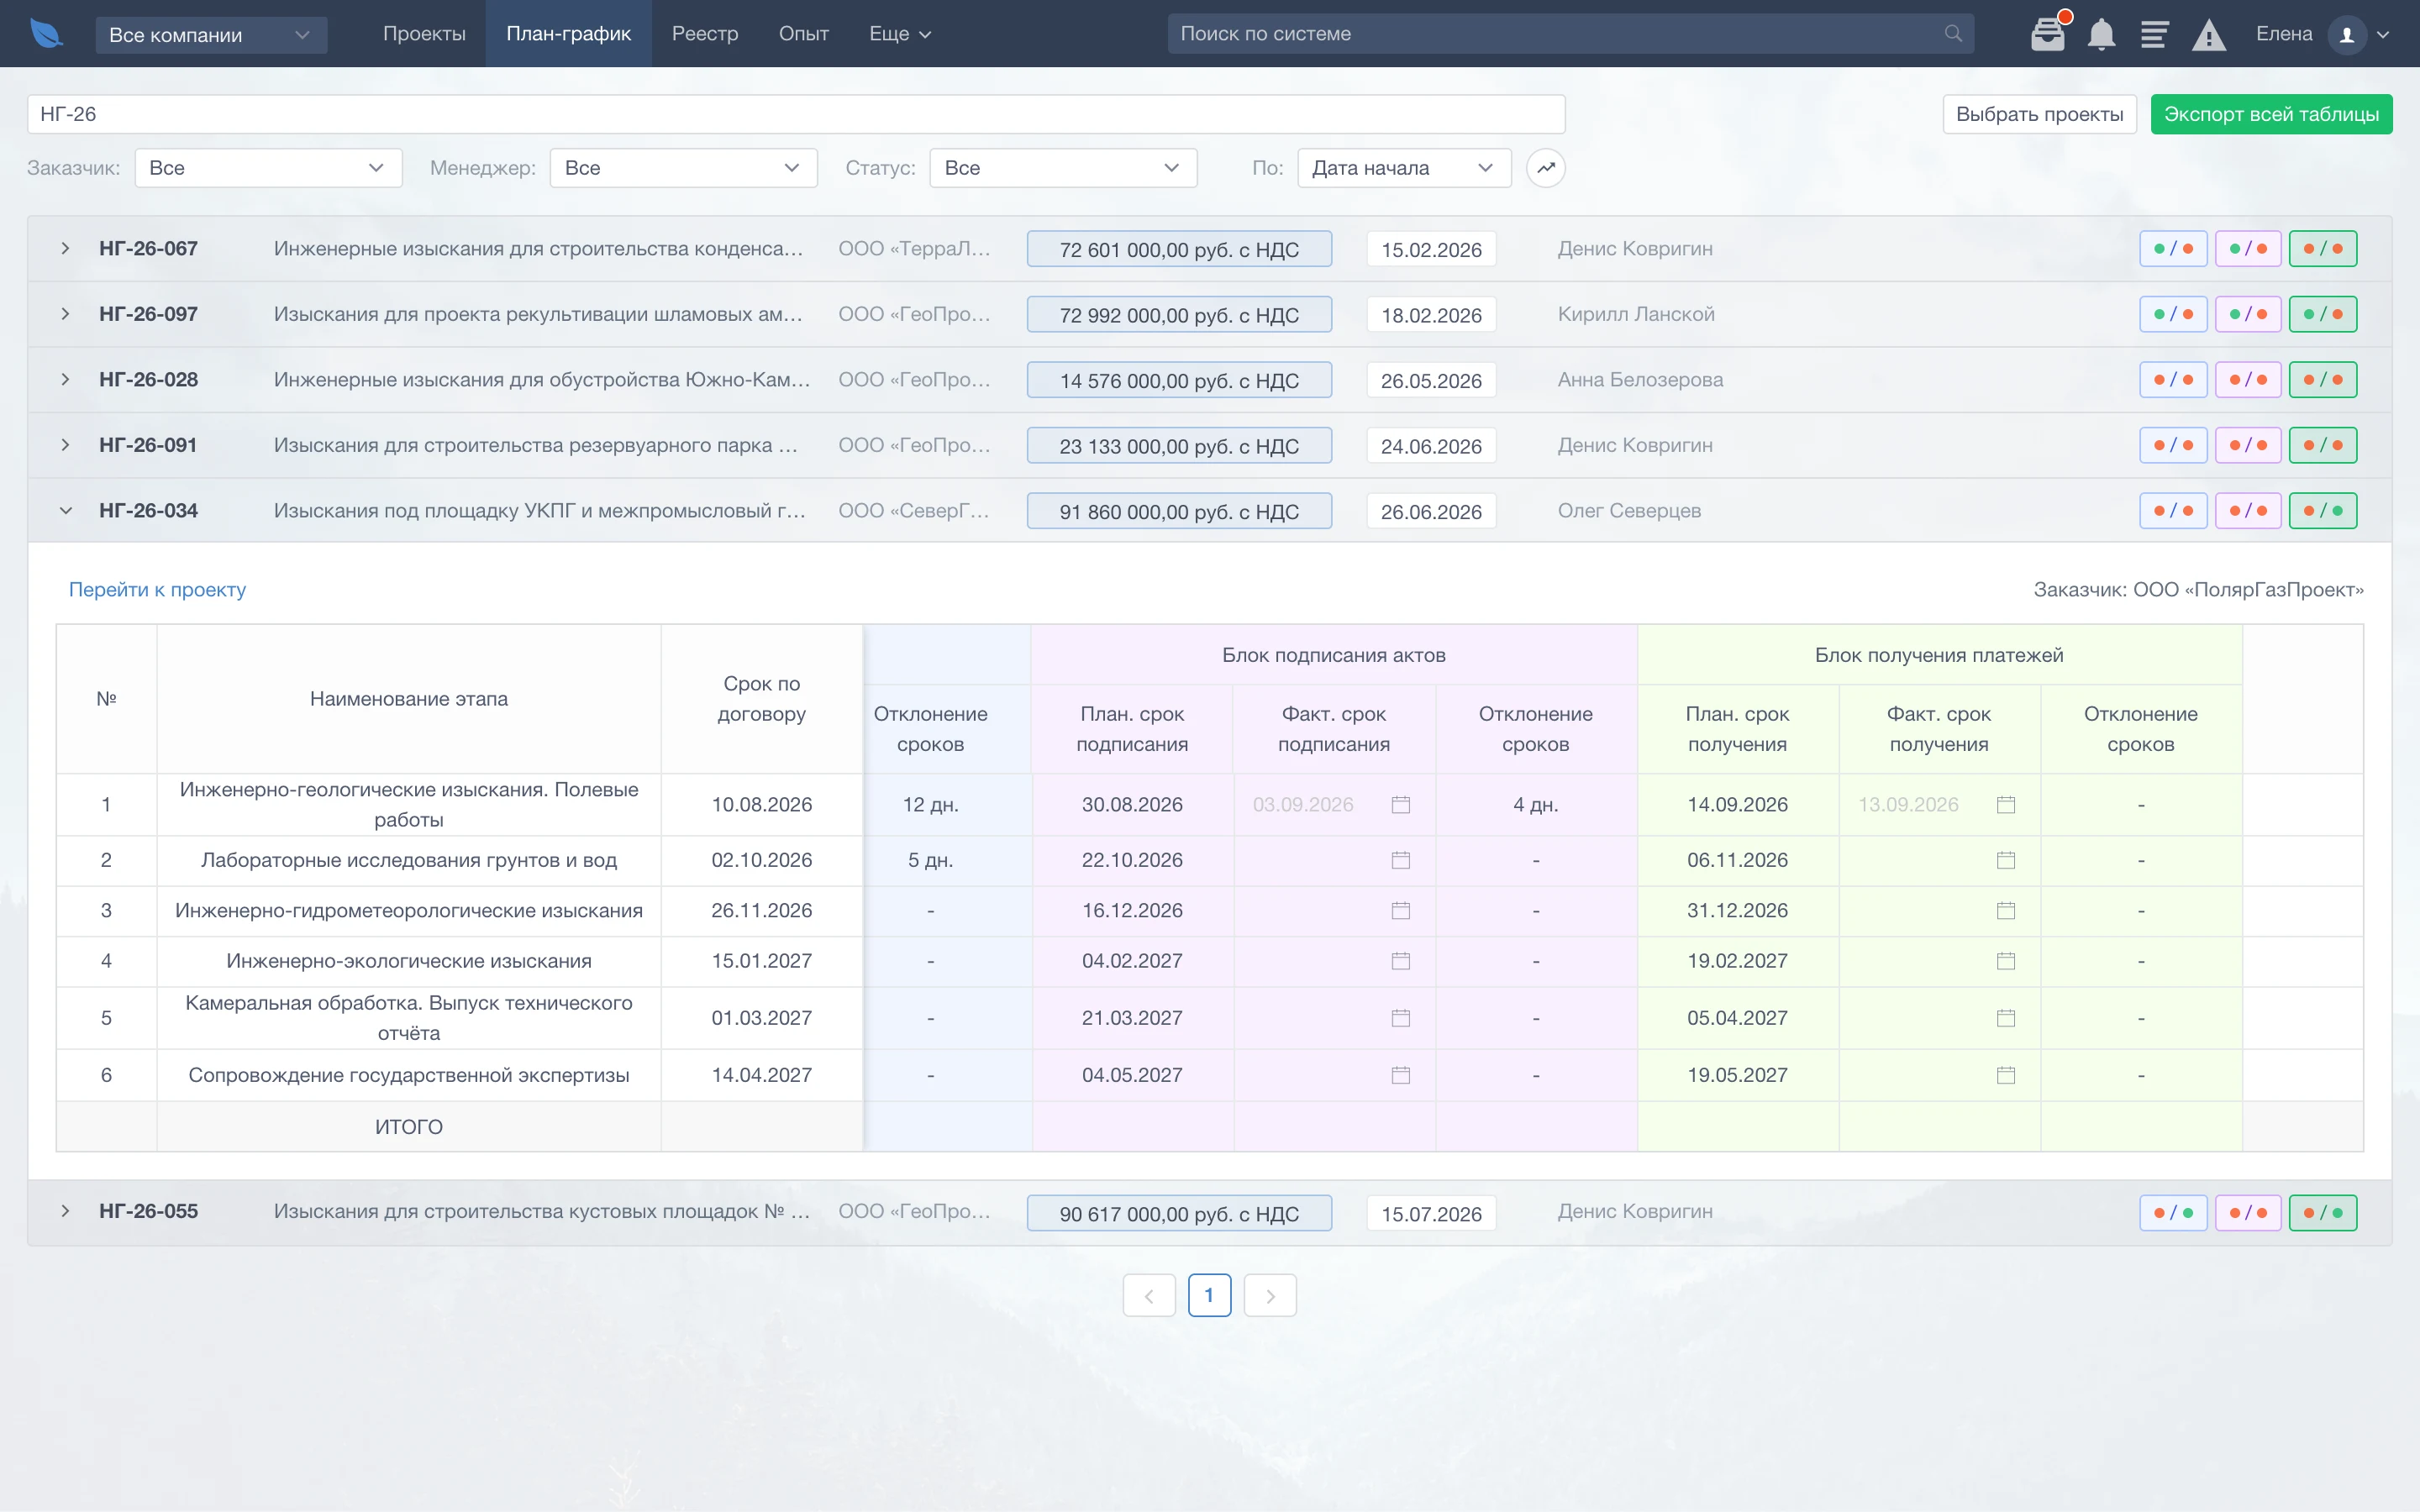Toggle the blue status indicator for НГ-26-067
The image size is (2420, 1512).
pos(2173,249)
